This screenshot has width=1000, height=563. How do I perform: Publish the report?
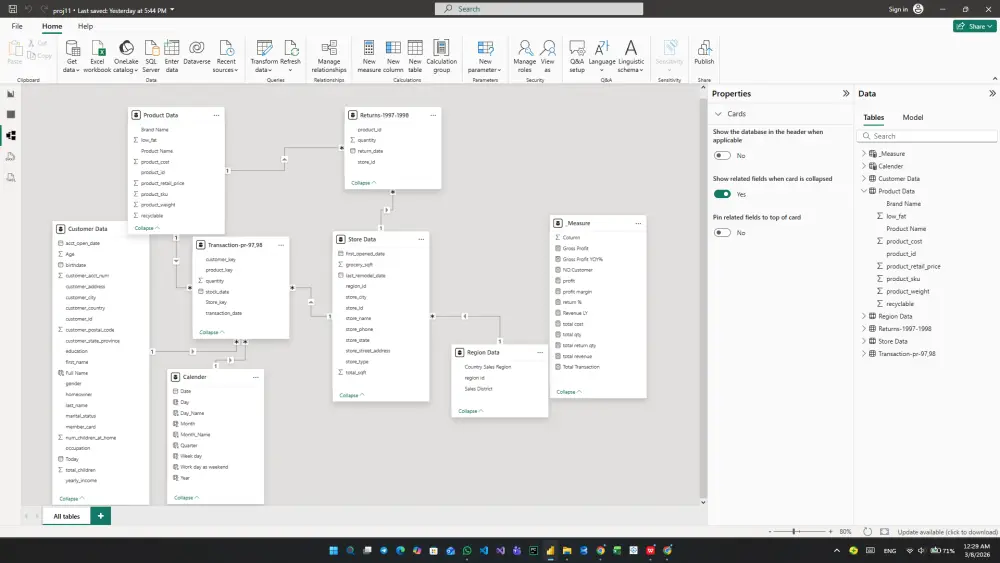click(704, 52)
